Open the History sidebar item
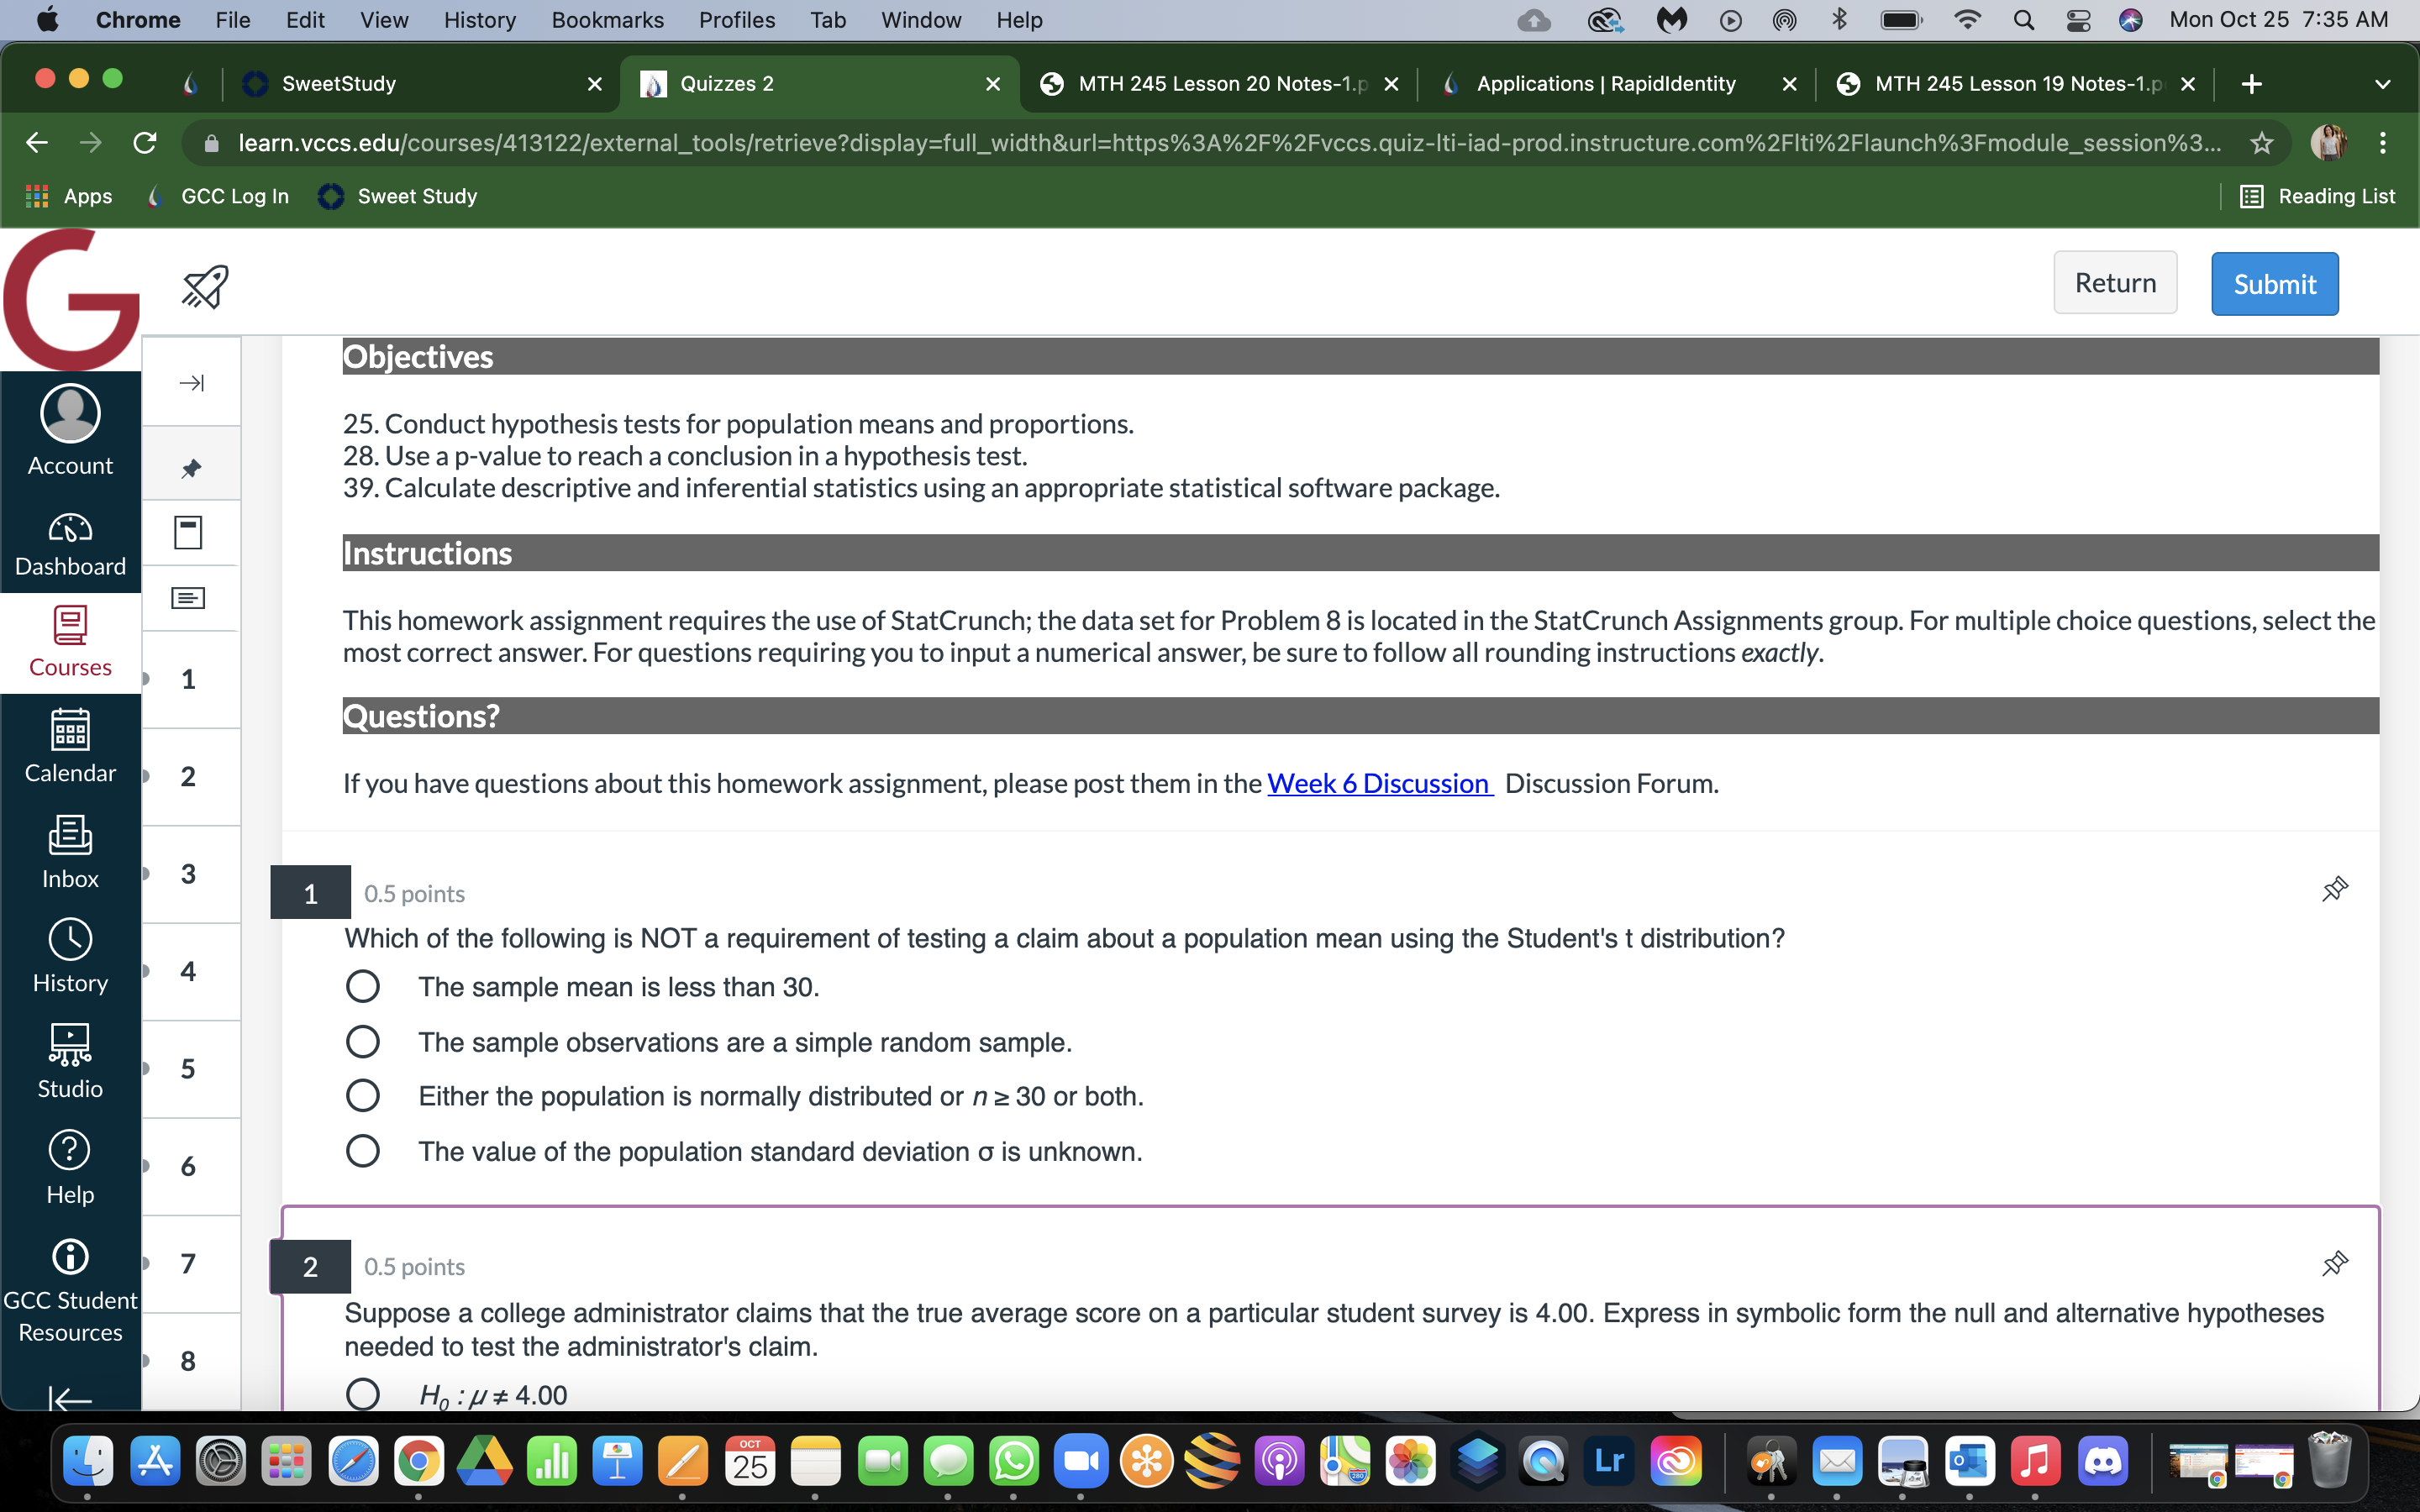 (70, 956)
